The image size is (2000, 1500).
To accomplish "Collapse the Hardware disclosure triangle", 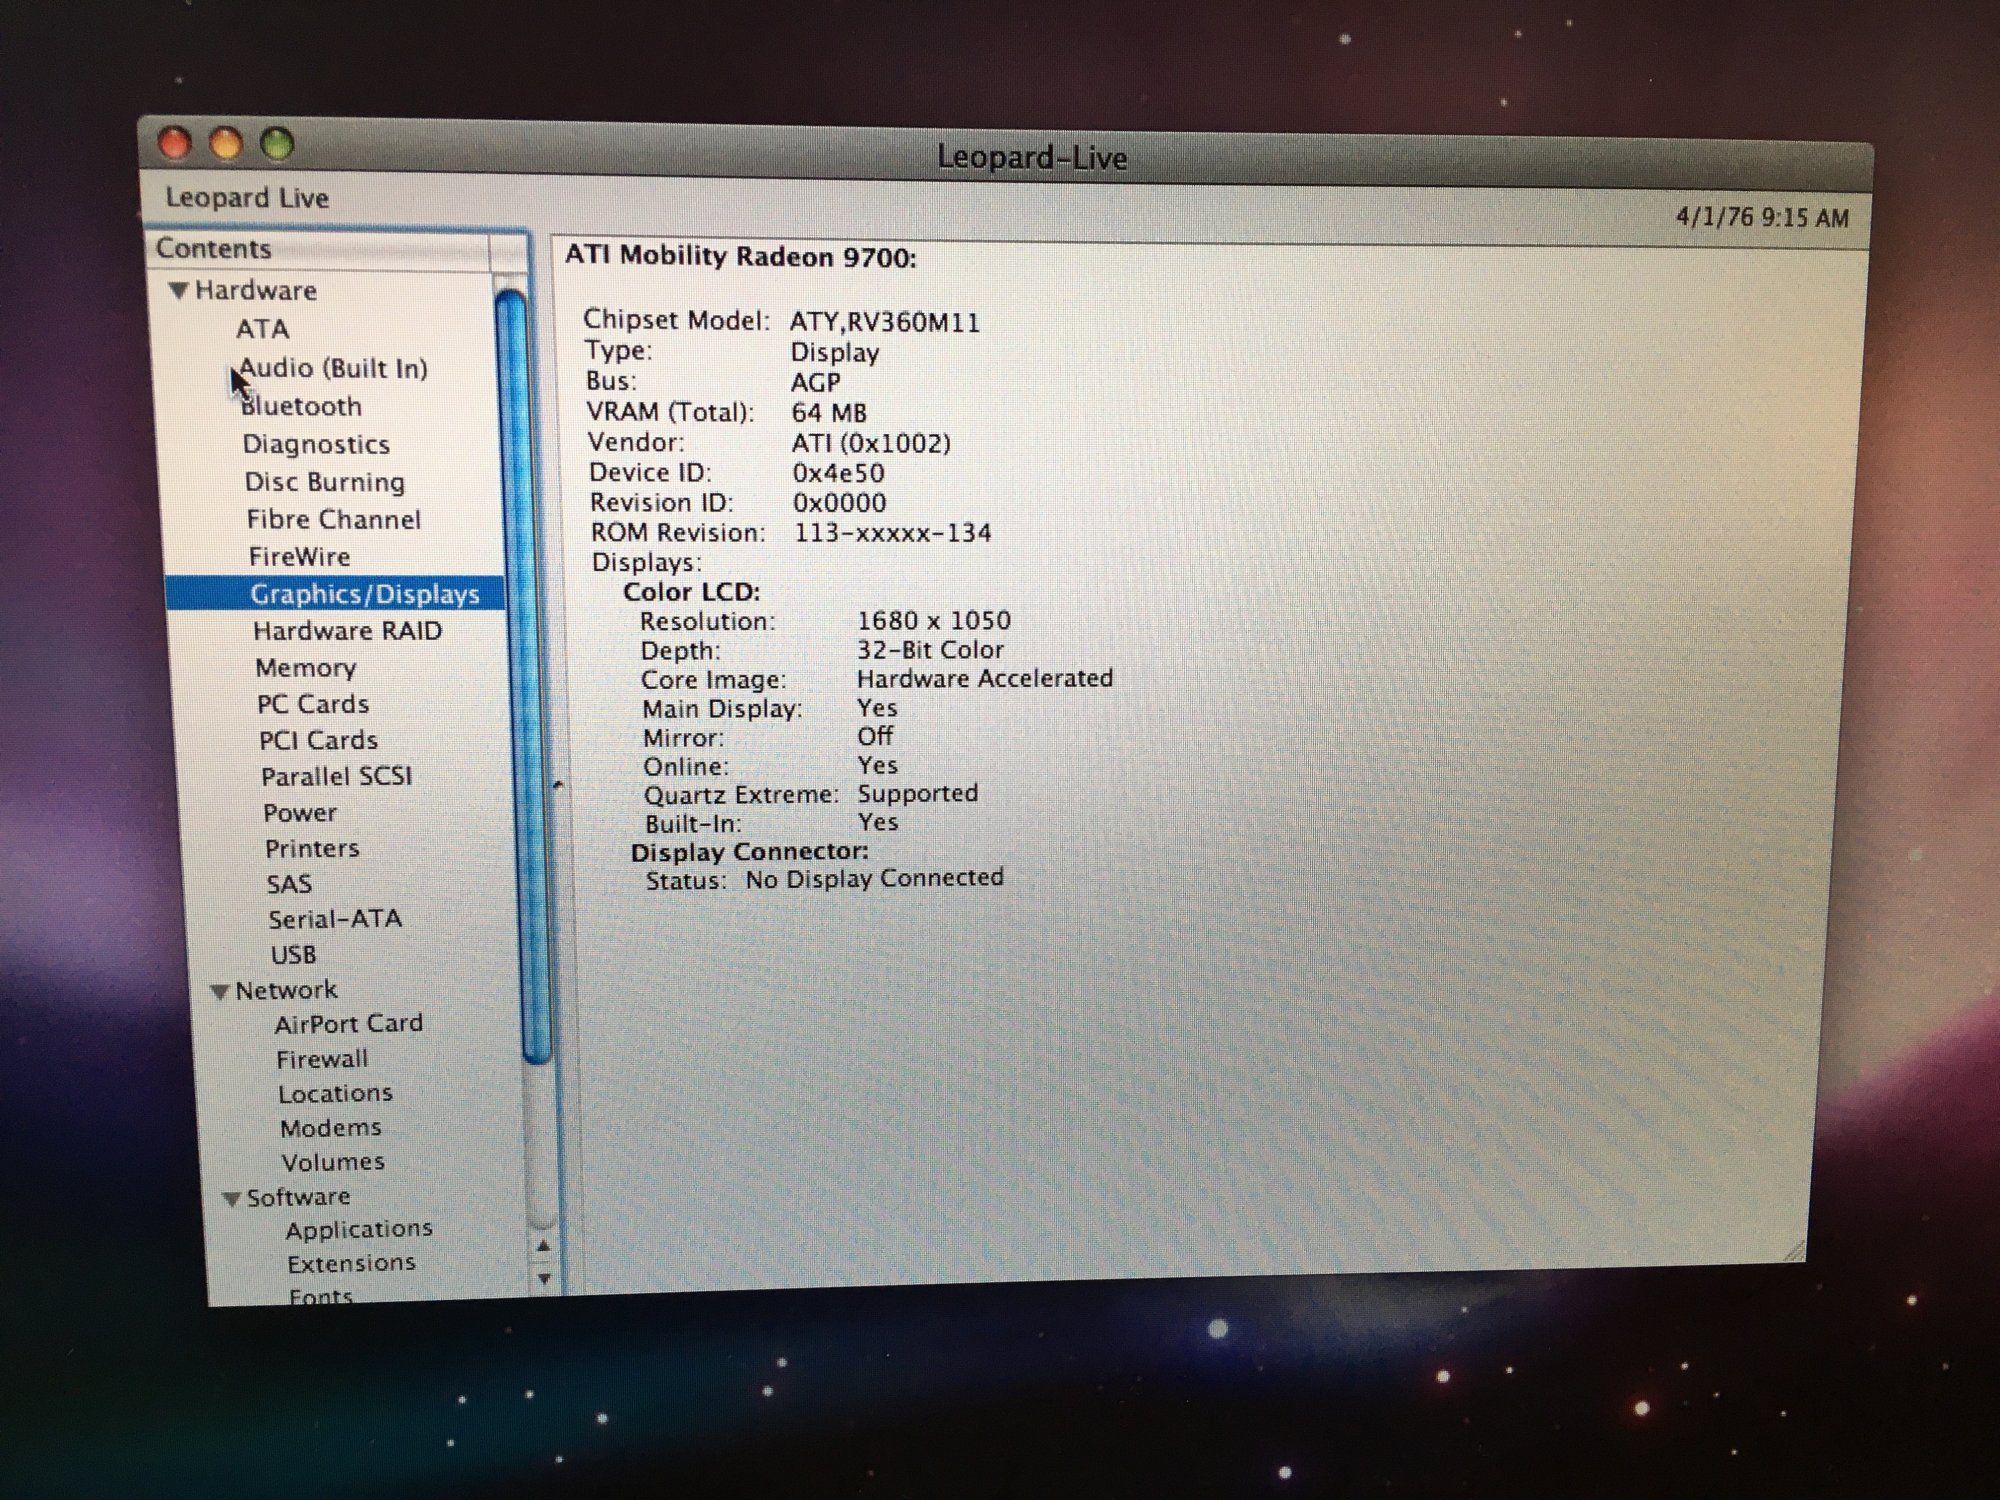I will click(x=179, y=290).
